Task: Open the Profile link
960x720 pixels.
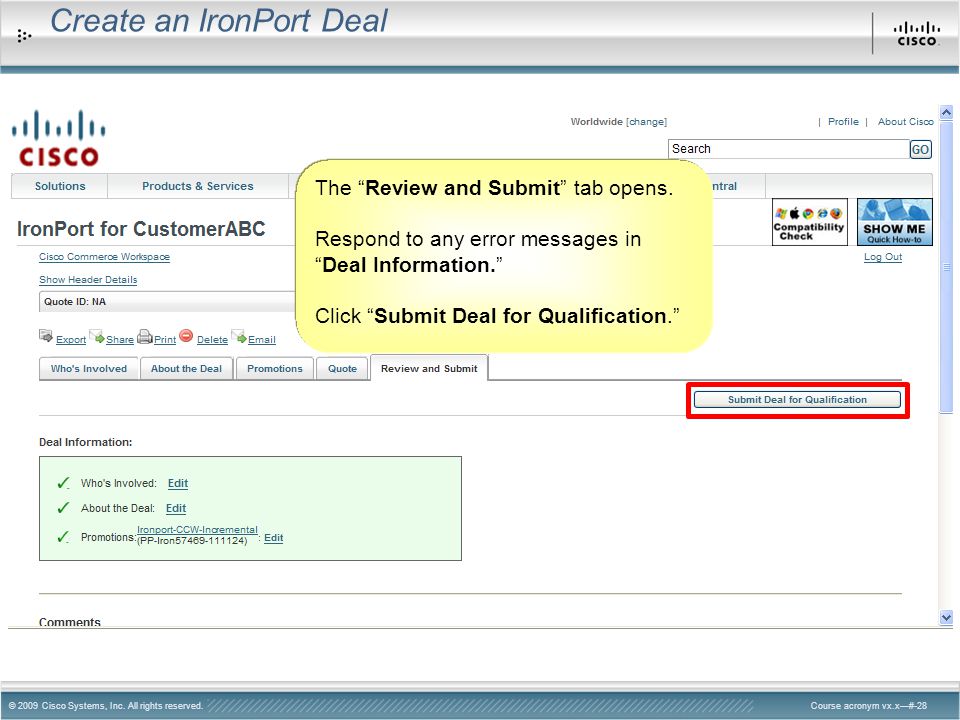Action: pyautogui.click(x=843, y=121)
